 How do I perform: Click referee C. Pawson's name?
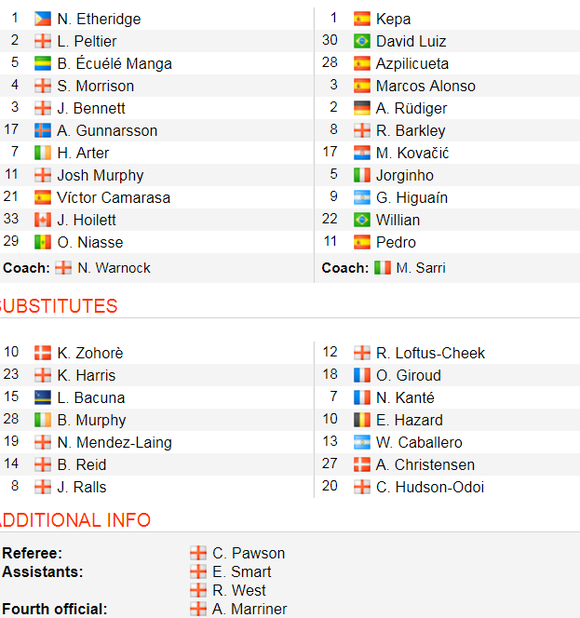[x=248, y=553]
